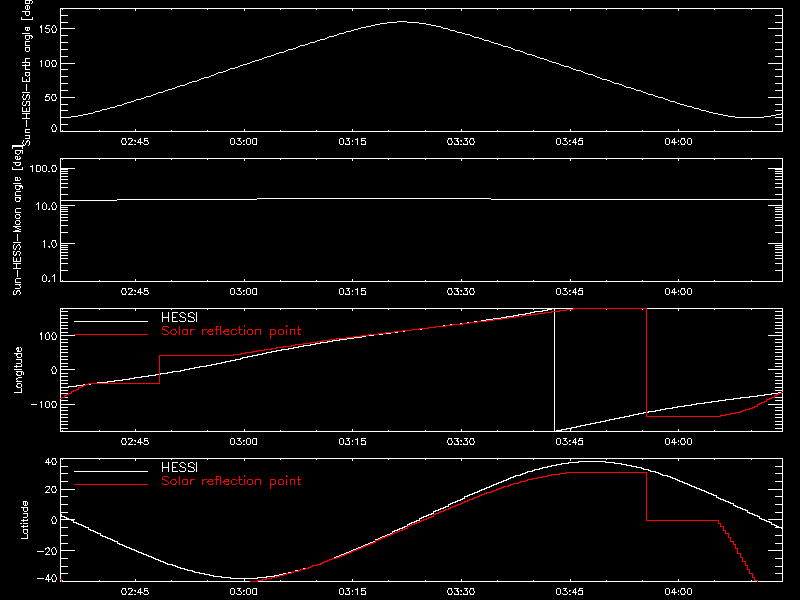The height and width of the screenshot is (600, 800).
Task: Click red legend line in Longitude plot
Action: (111, 335)
